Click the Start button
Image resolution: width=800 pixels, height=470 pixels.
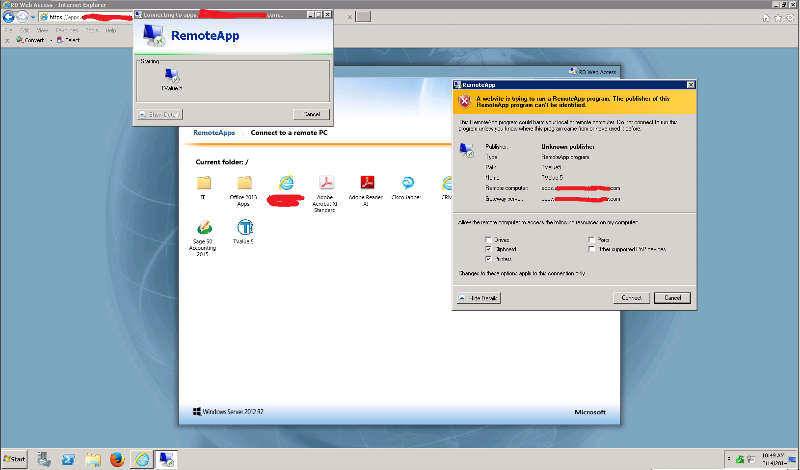14,459
